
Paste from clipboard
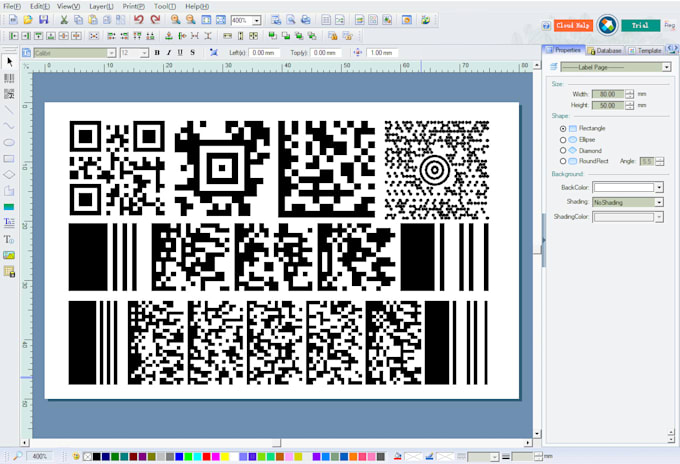tap(93, 20)
